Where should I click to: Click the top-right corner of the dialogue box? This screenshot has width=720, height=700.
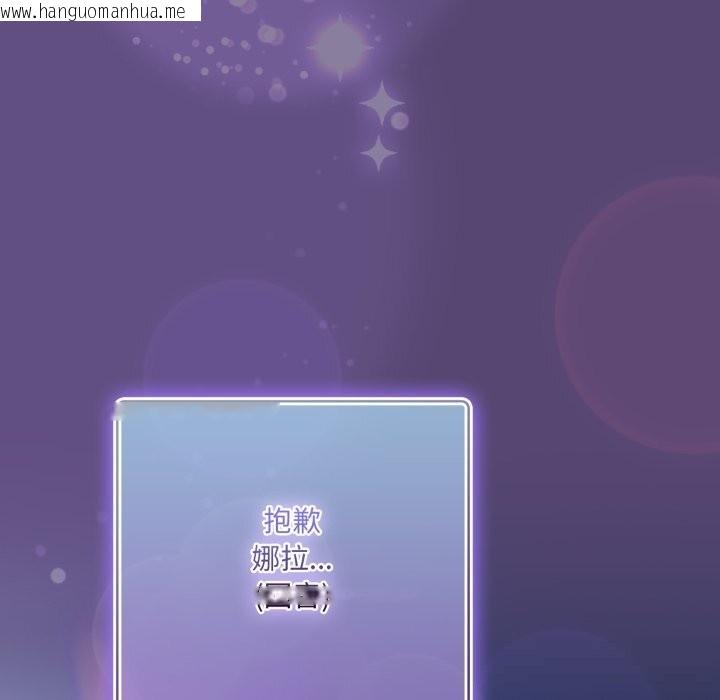point(465,404)
